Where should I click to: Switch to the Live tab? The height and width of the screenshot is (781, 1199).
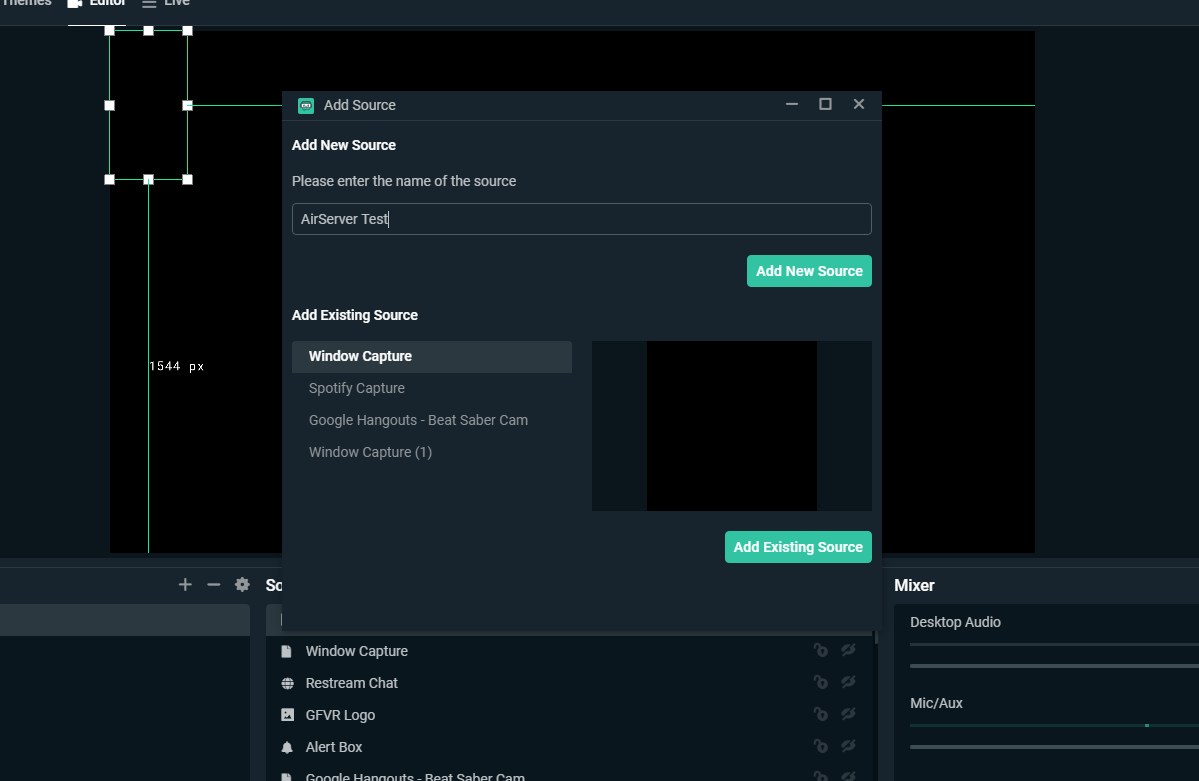[x=166, y=4]
